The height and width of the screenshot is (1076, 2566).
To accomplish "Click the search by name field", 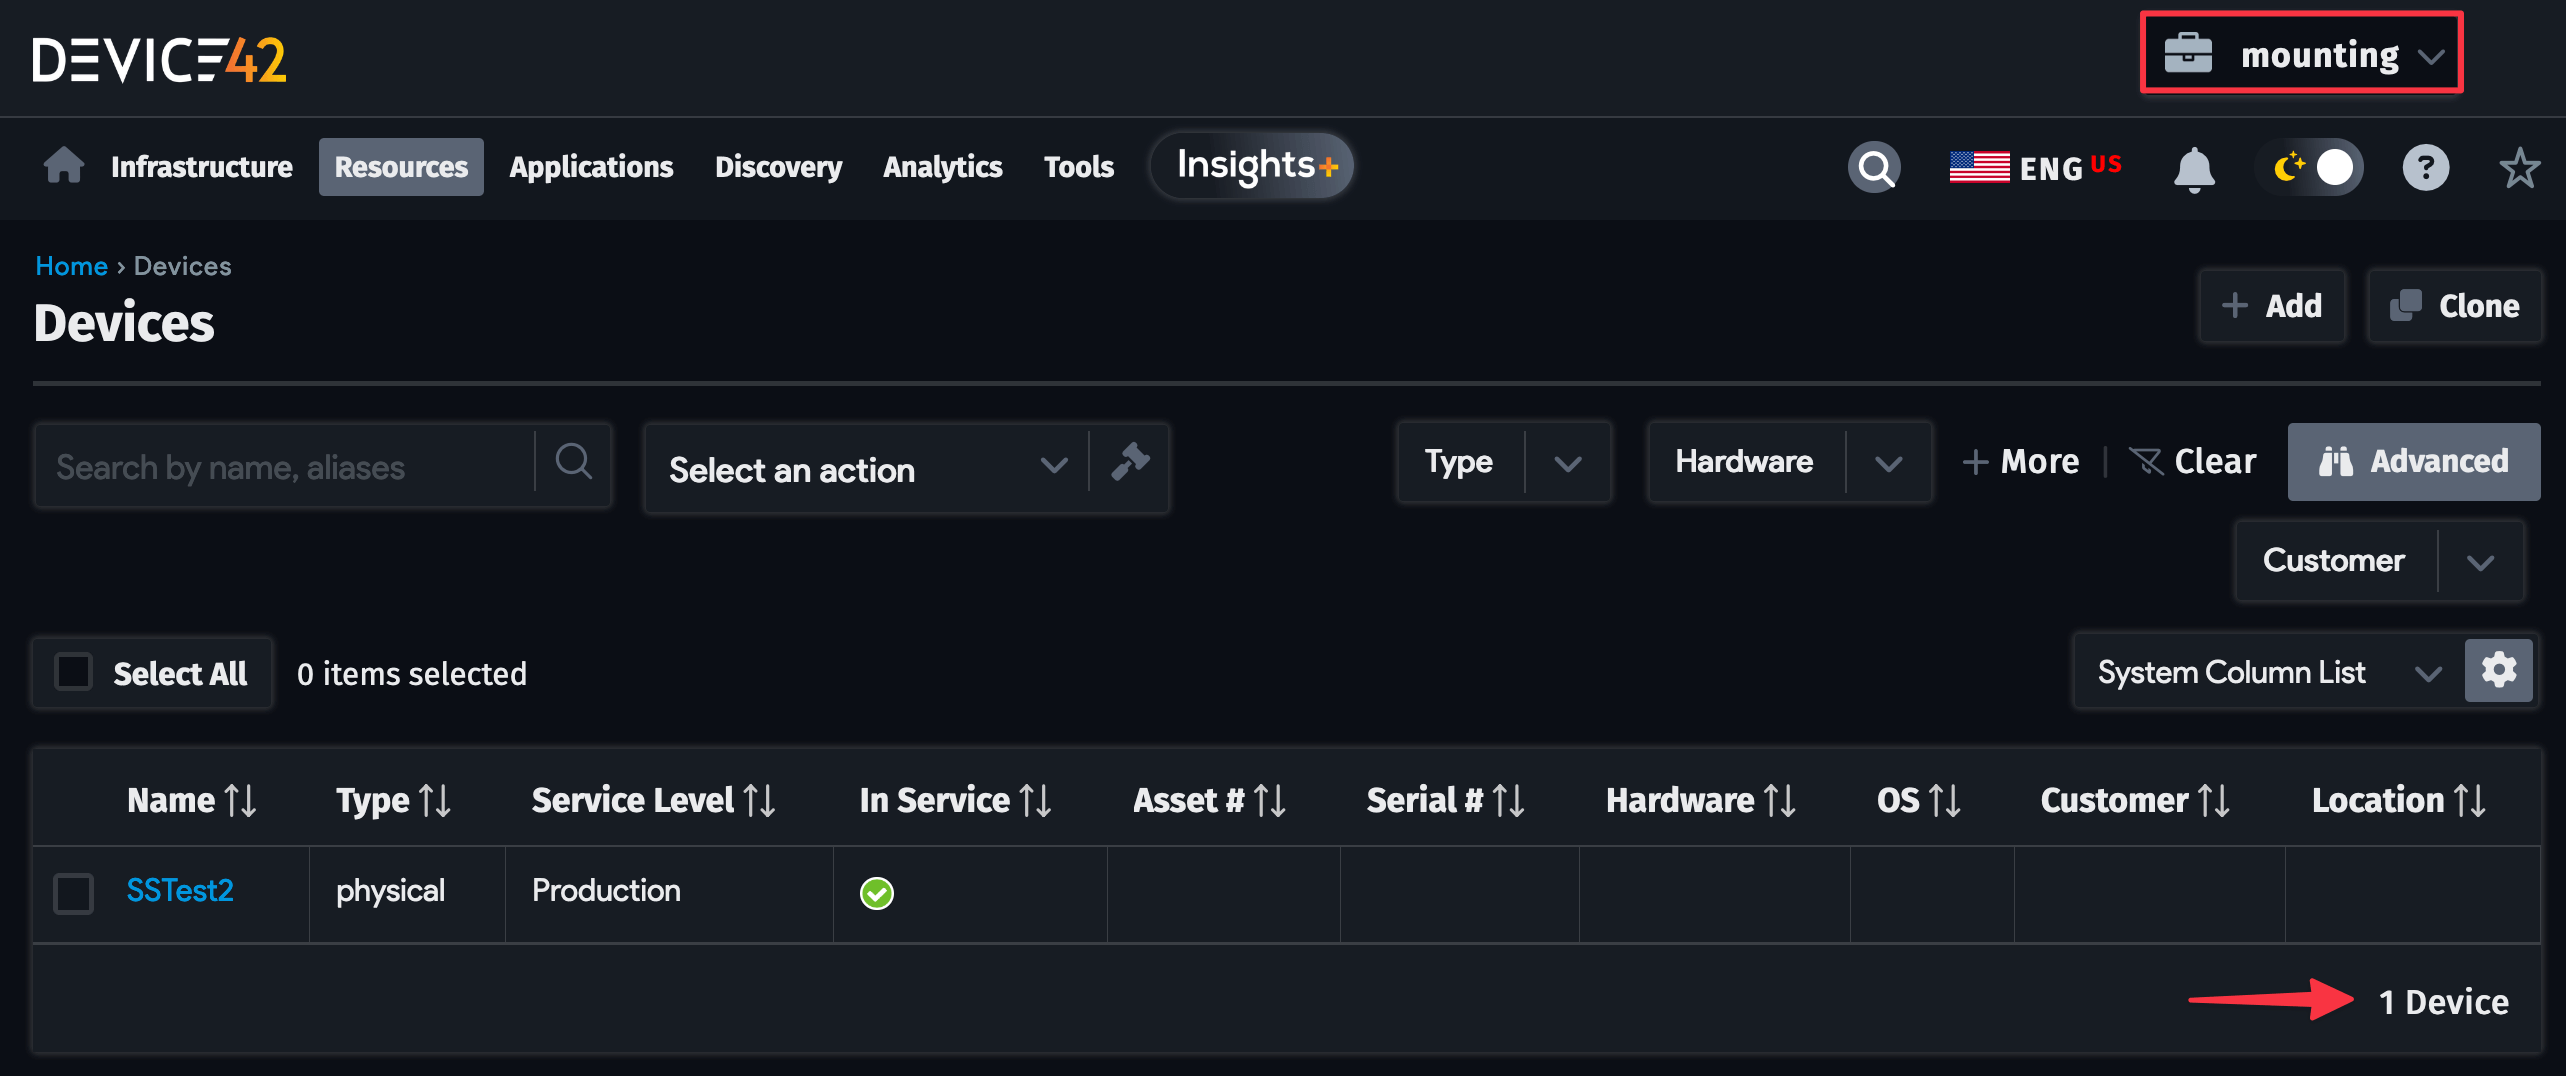I will tap(280, 465).
